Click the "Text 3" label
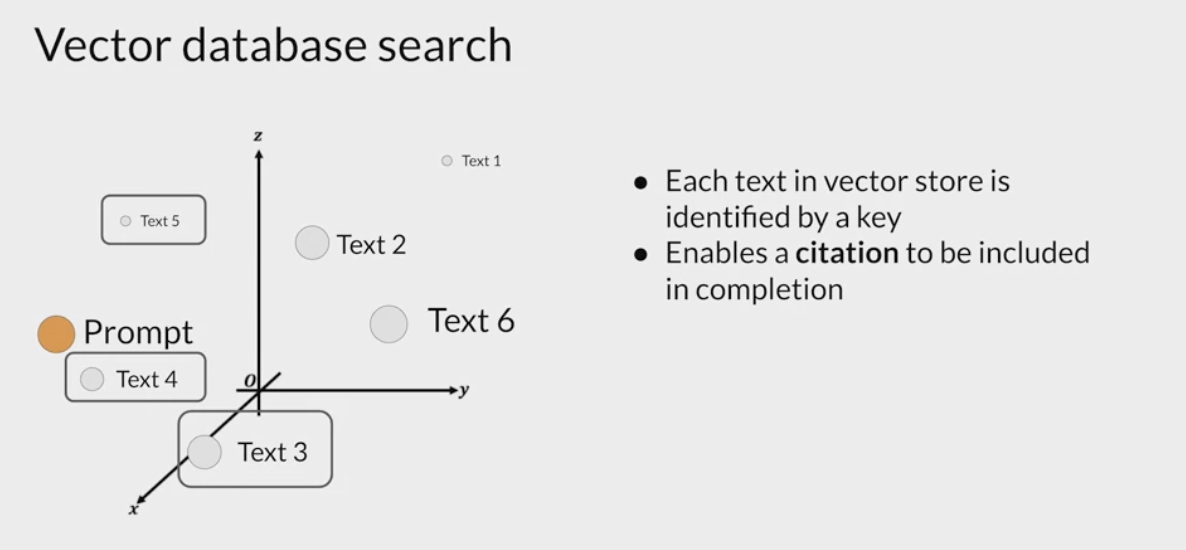1186x550 pixels. [272, 452]
